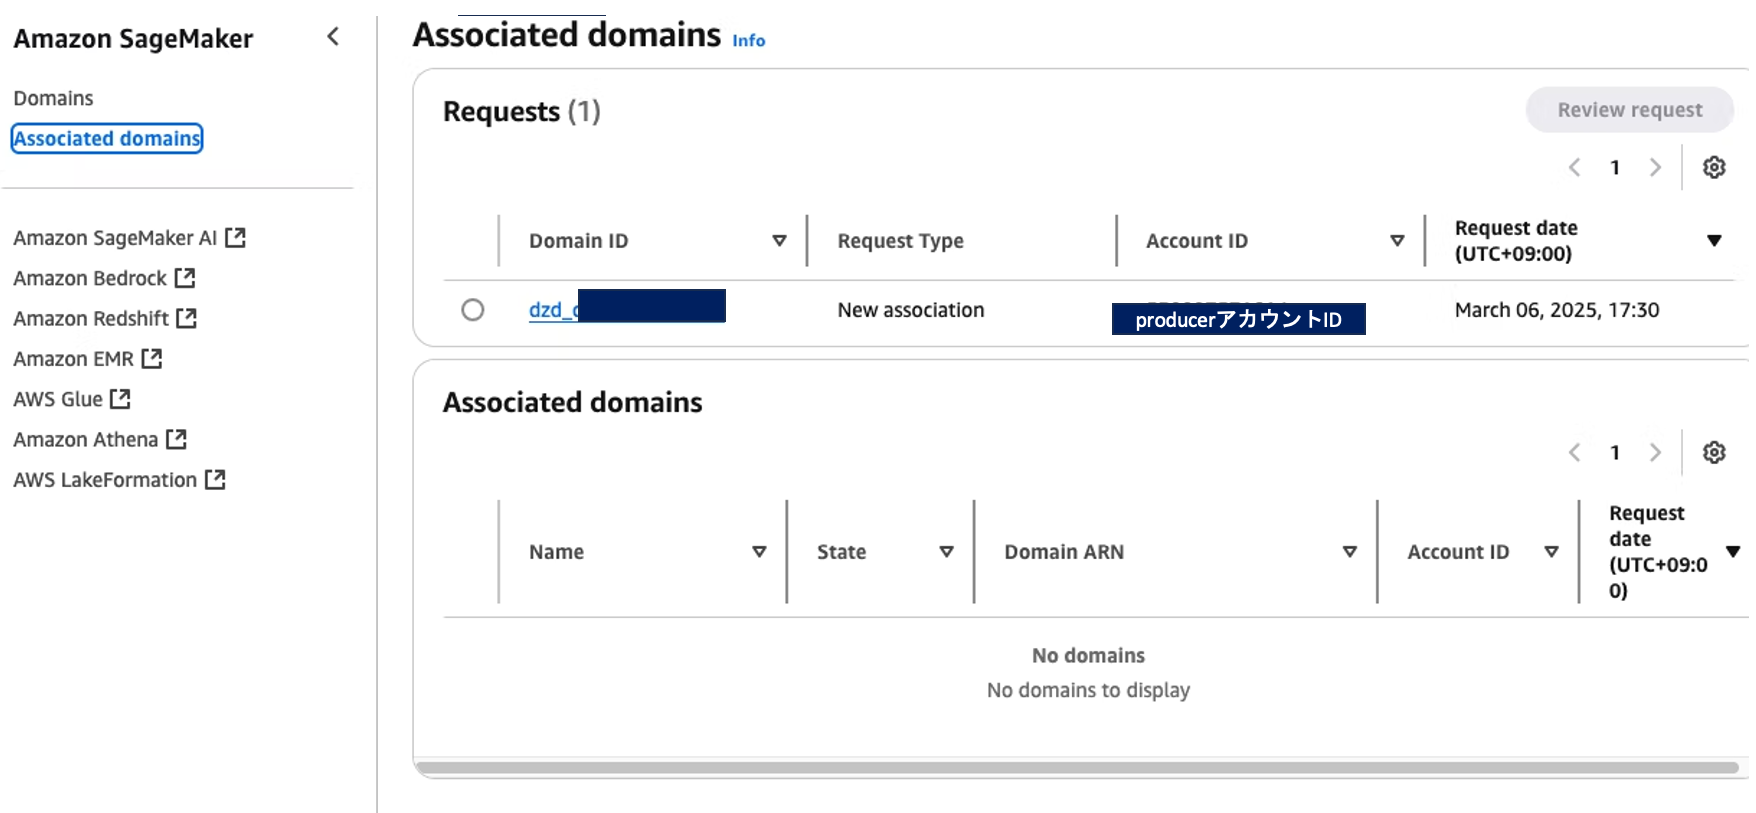Collapse the Amazon SageMaker sidebar
Viewport: 1756px width, 813px height.
point(333,37)
